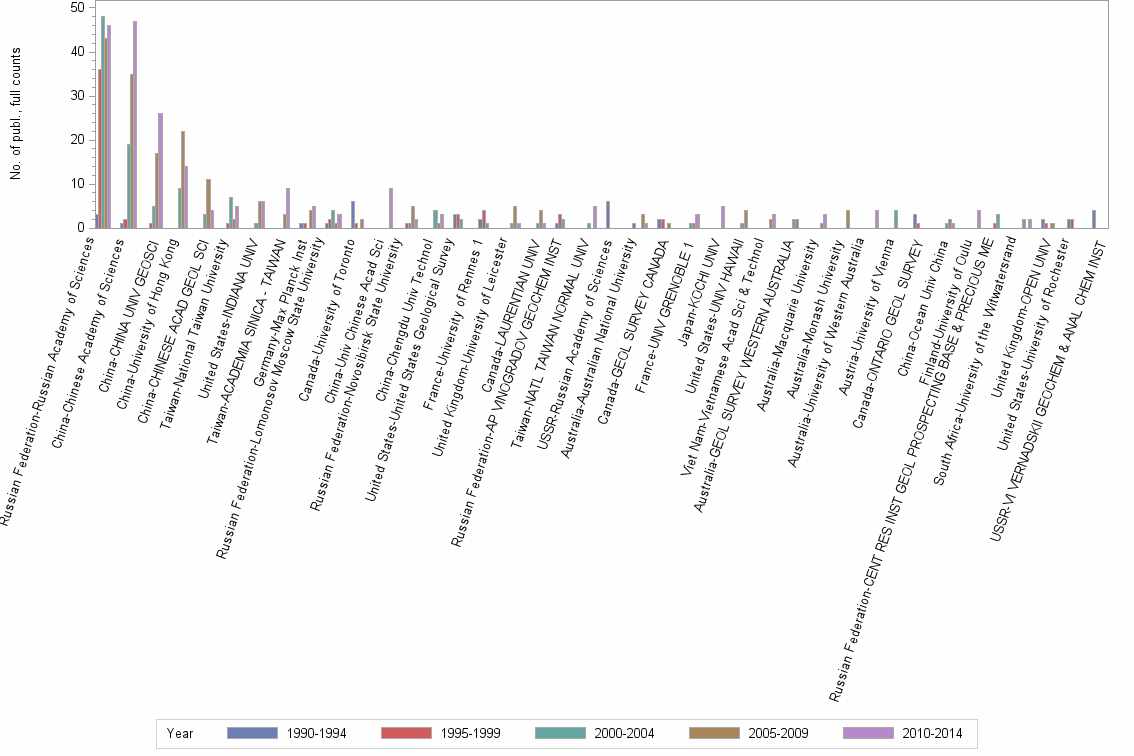Click the purple bar for Germany-Max Planck Inst
This screenshot has height=756, width=1134.
(288, 208)
